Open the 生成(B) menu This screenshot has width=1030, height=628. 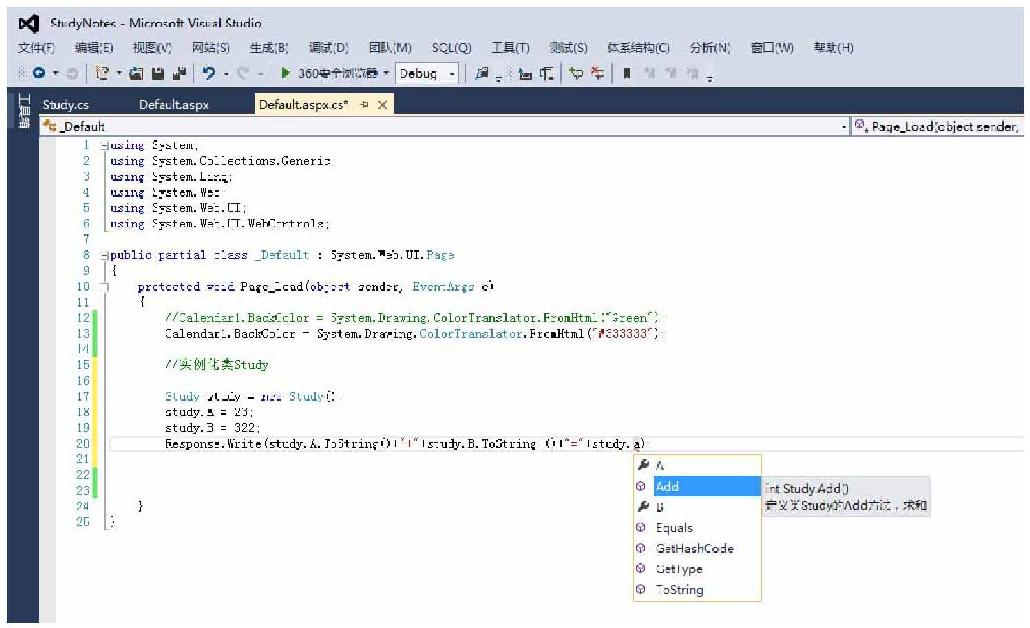269,47
